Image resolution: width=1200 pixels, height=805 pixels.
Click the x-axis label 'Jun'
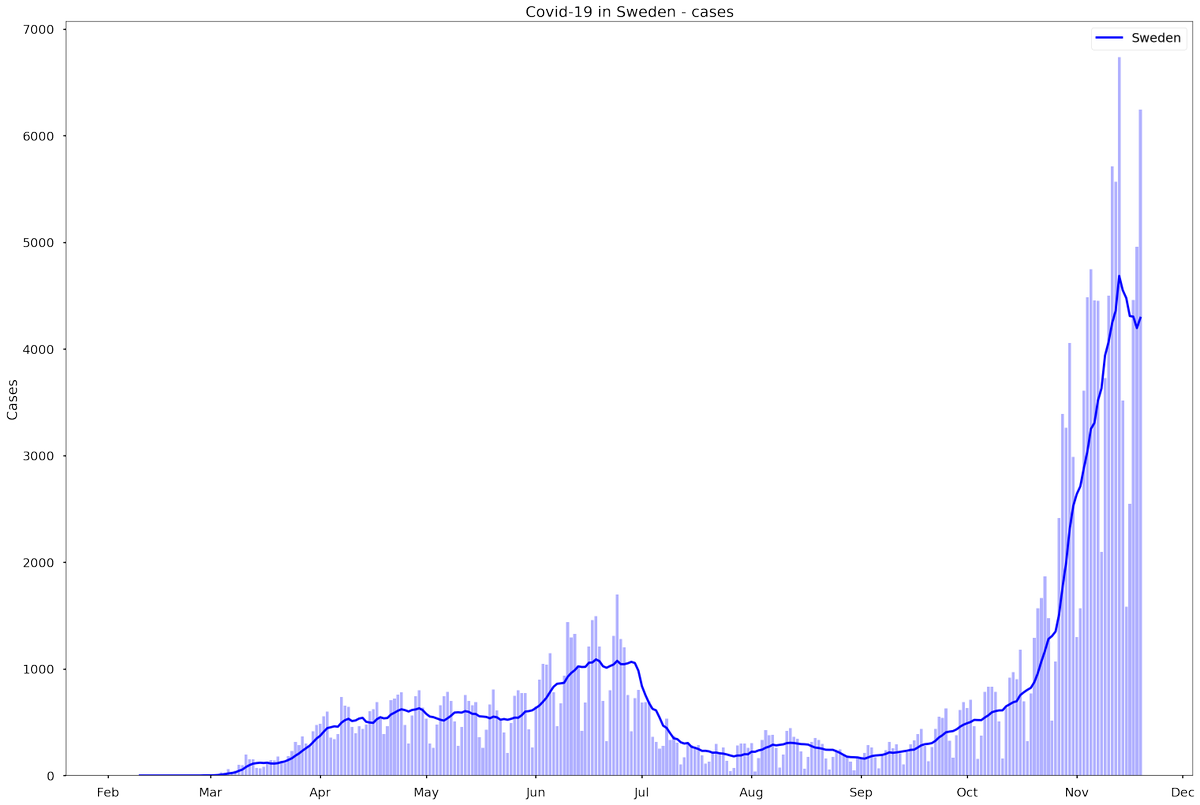pyautogui.click(x=535, y=793)
